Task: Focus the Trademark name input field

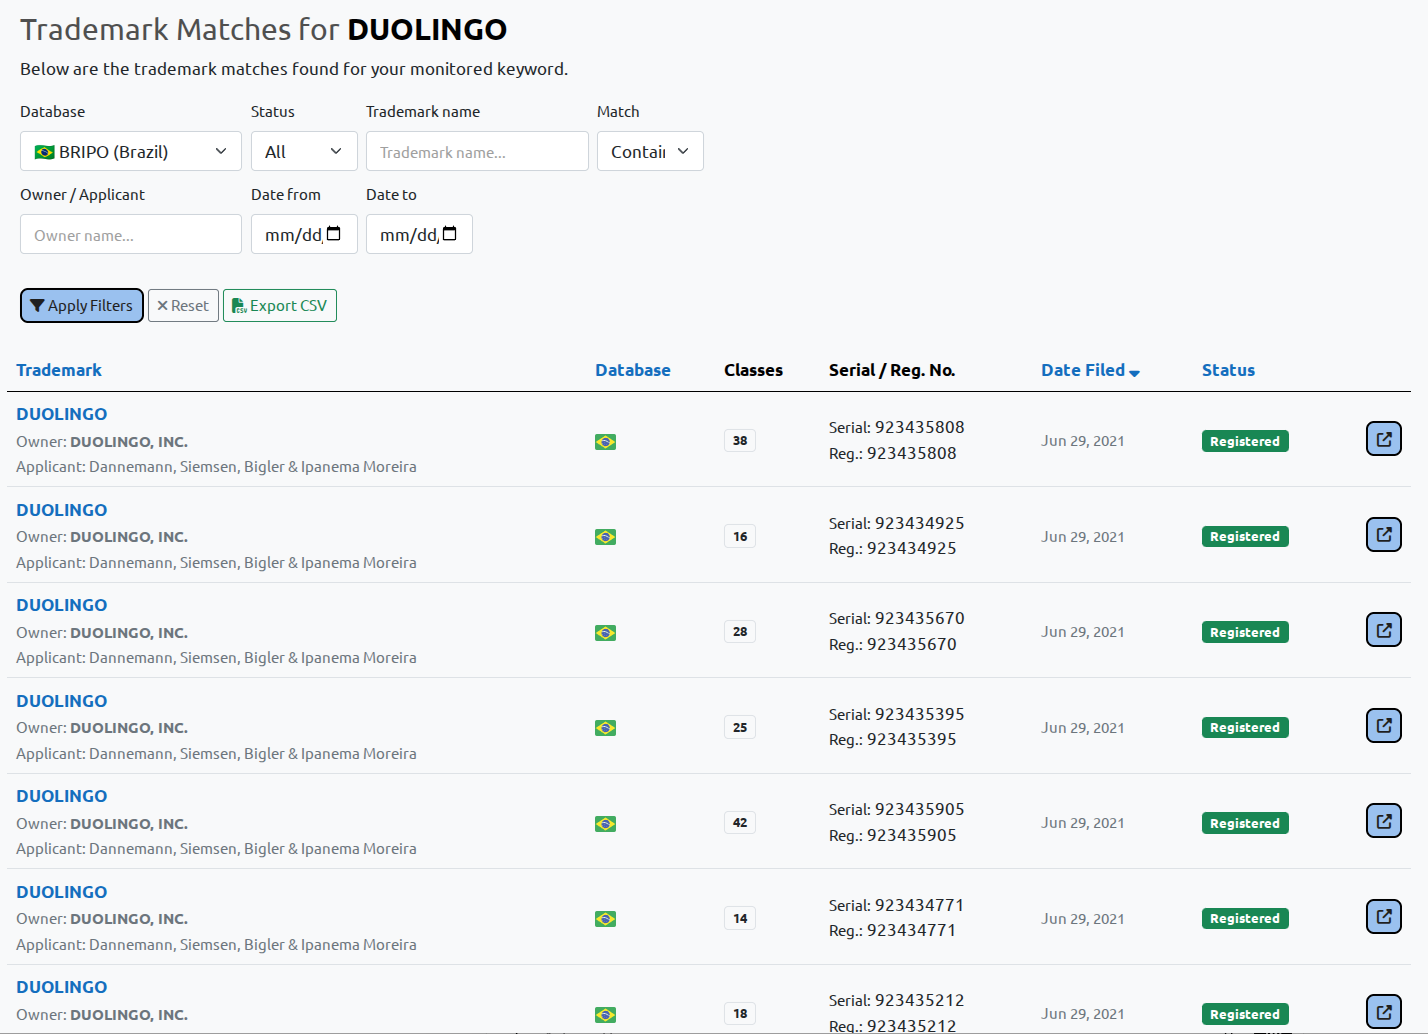Action: [477, 152]
